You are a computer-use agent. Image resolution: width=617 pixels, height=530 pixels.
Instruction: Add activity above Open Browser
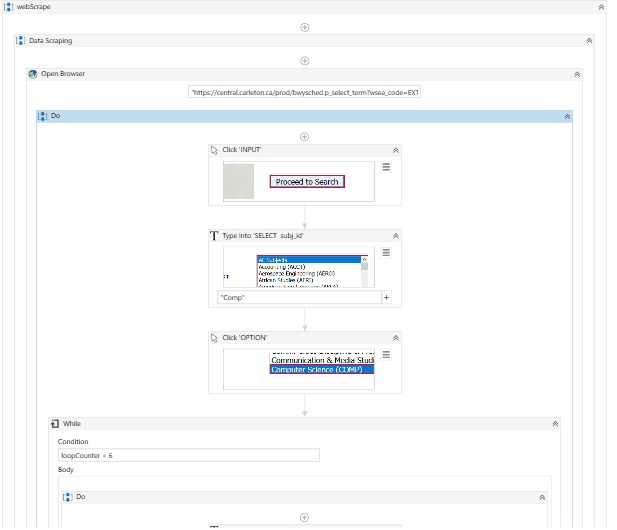click(304, 61)
